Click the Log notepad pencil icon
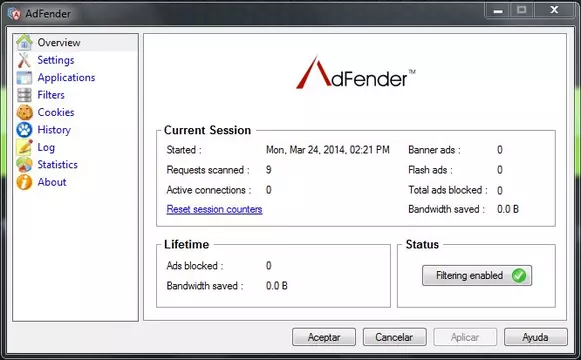 click(24, 147)
